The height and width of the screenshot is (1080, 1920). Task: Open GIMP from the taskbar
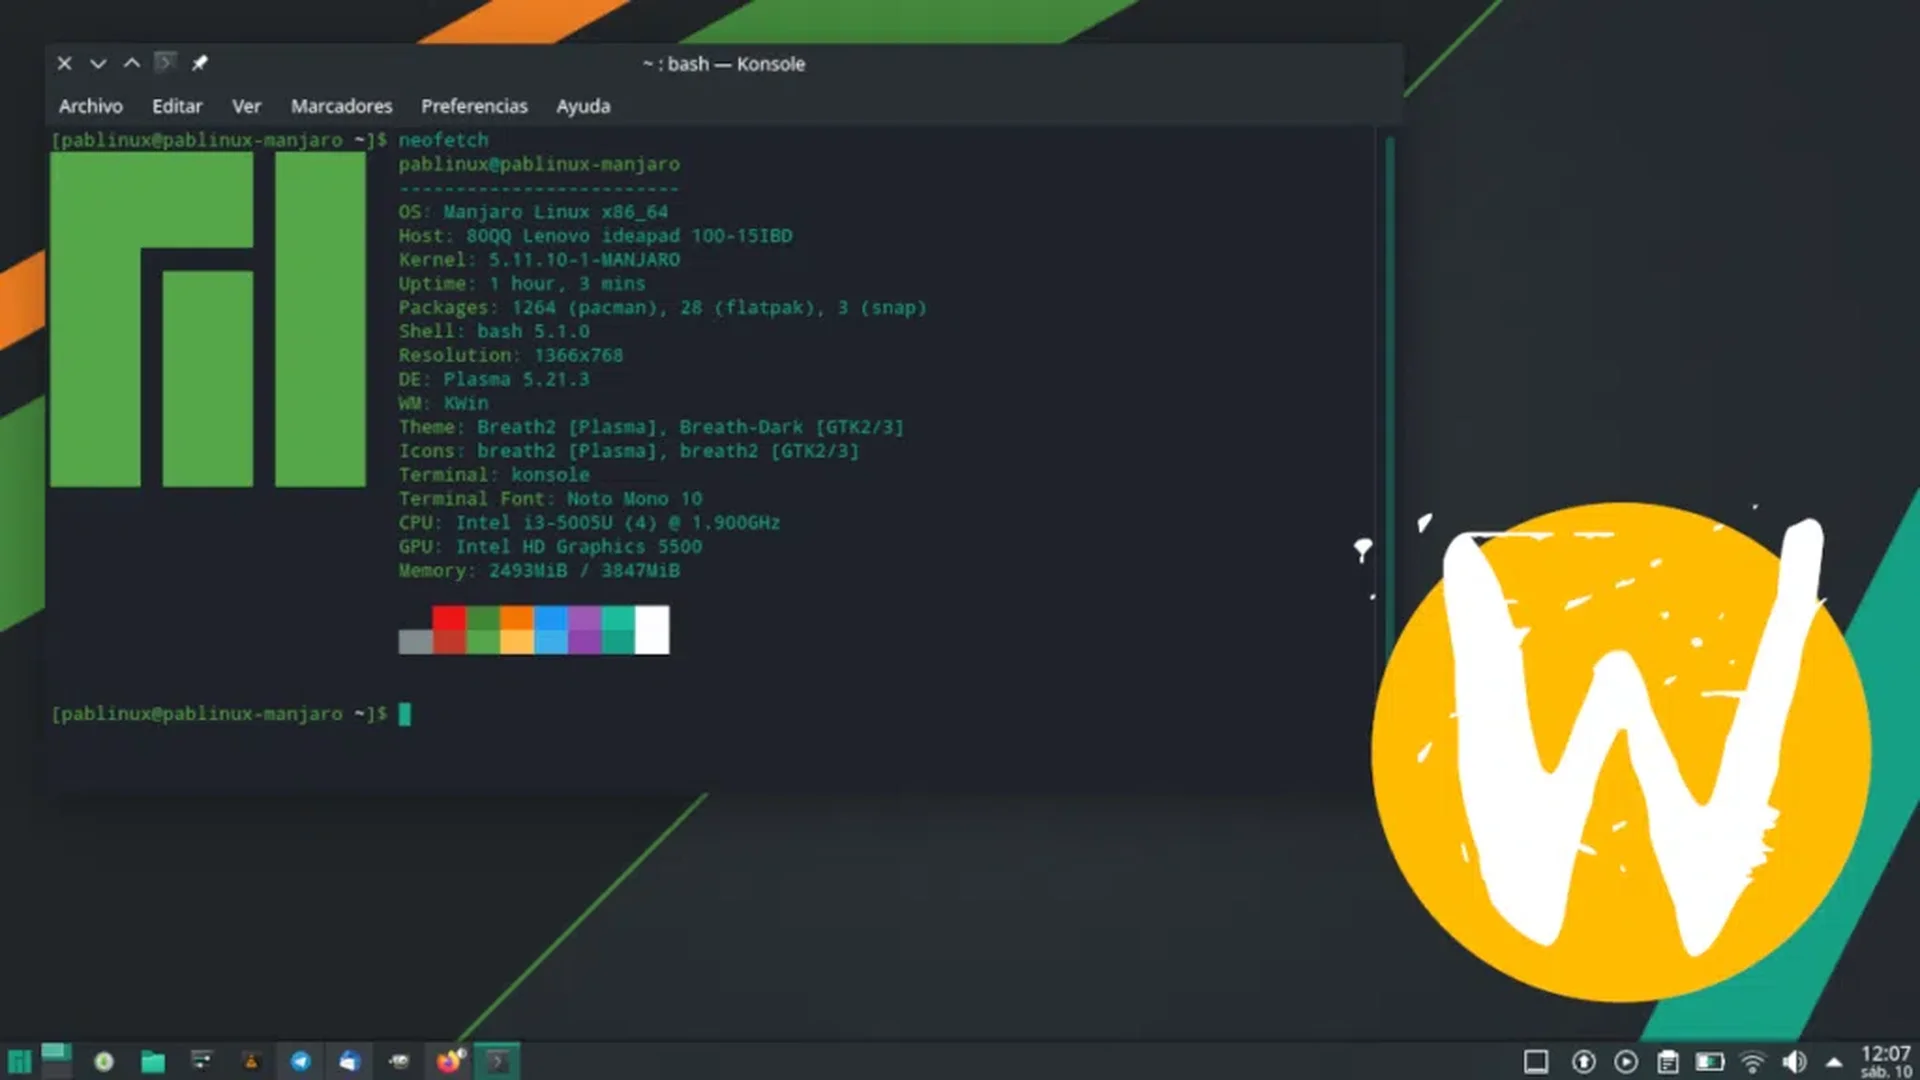tap(400, 1062)
